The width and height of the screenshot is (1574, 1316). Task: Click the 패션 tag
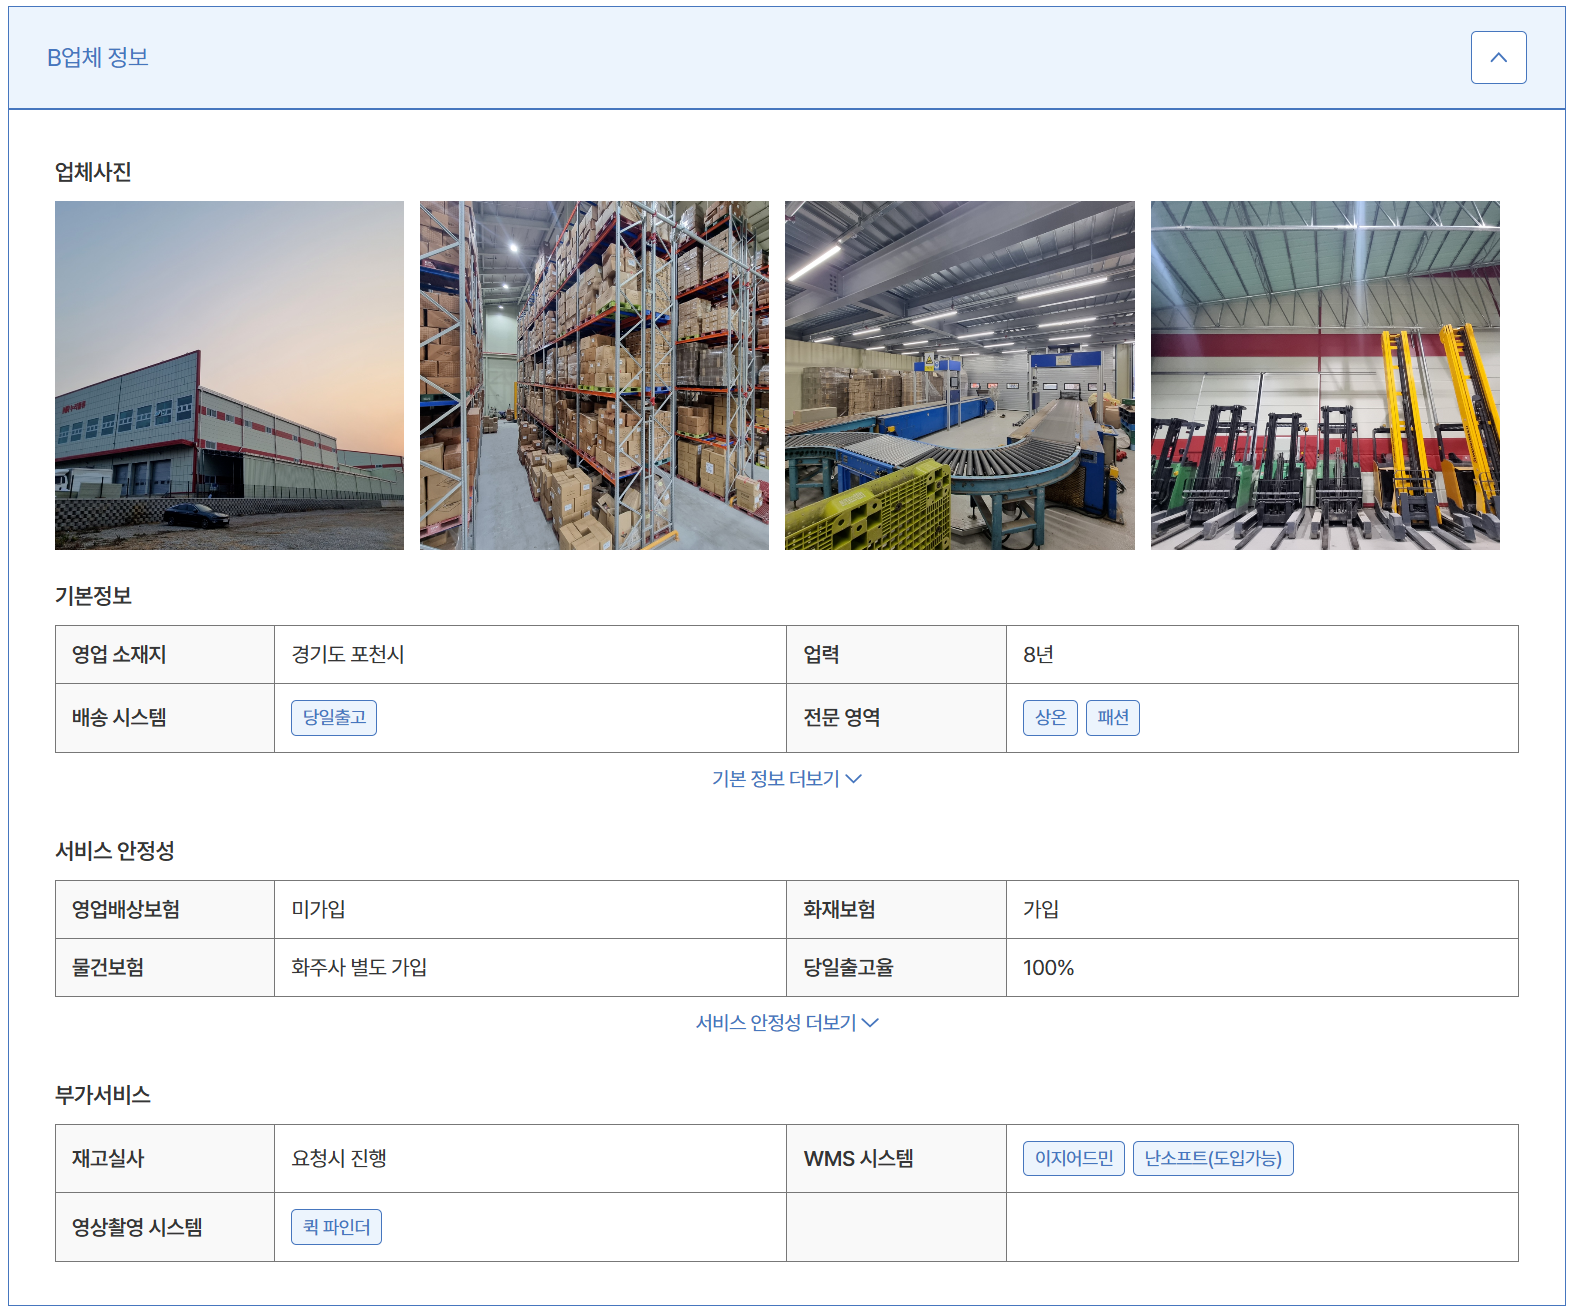point(1113,718)
